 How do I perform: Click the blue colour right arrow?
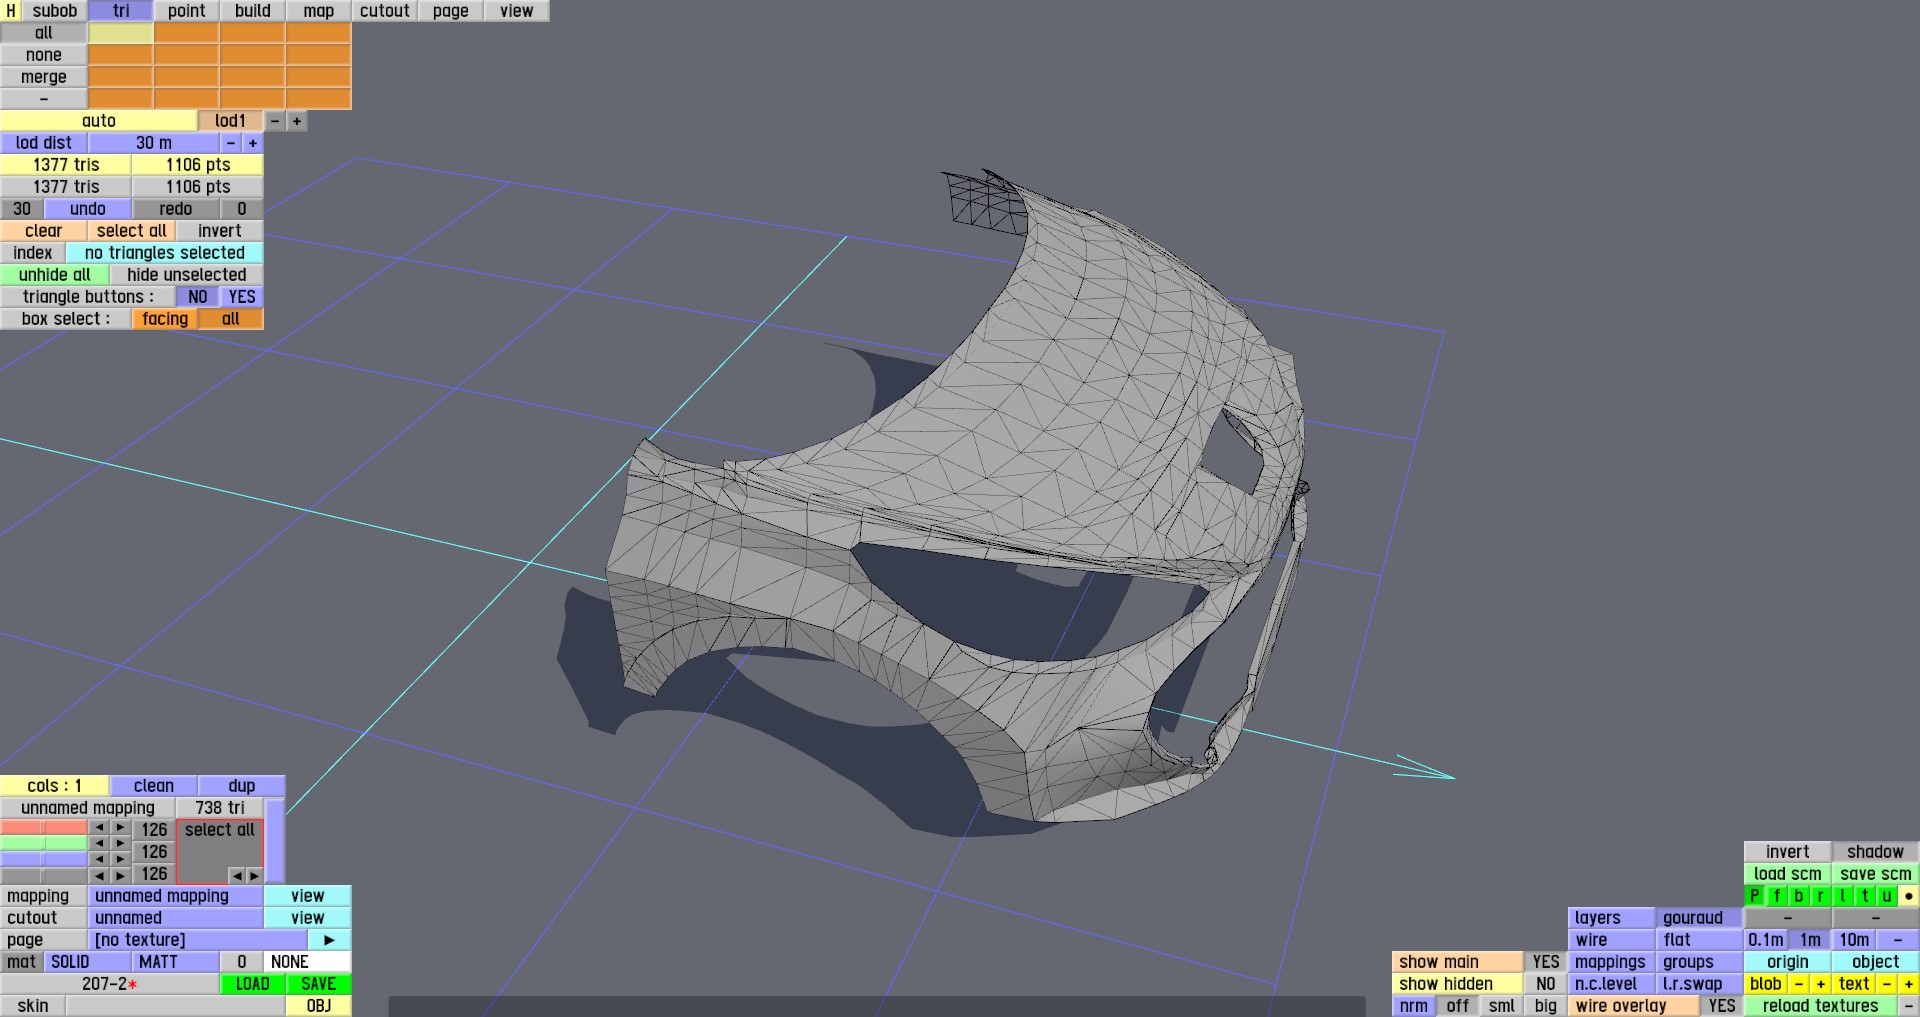click(121, 859)
